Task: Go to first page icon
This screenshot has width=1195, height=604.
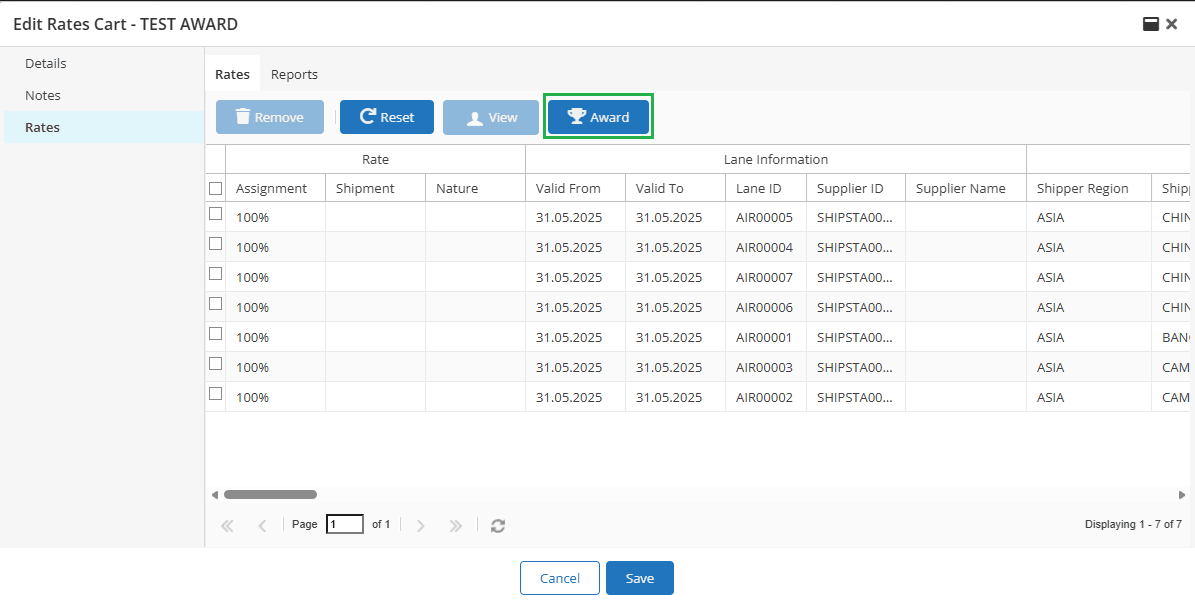Action: (x=227, y=525)
